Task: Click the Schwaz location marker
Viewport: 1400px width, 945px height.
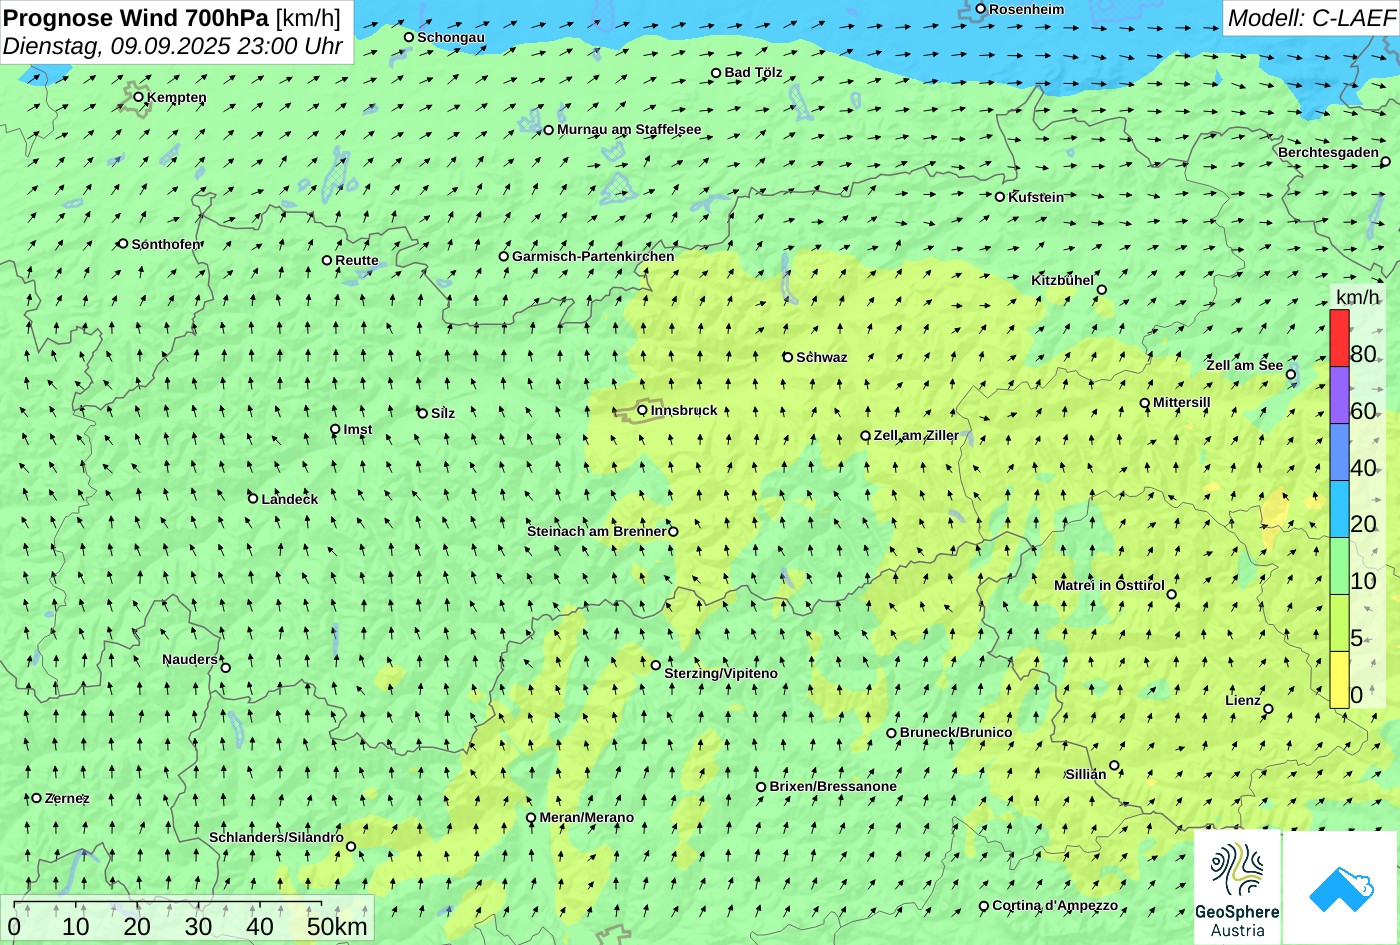Action: tap(788, 357)
